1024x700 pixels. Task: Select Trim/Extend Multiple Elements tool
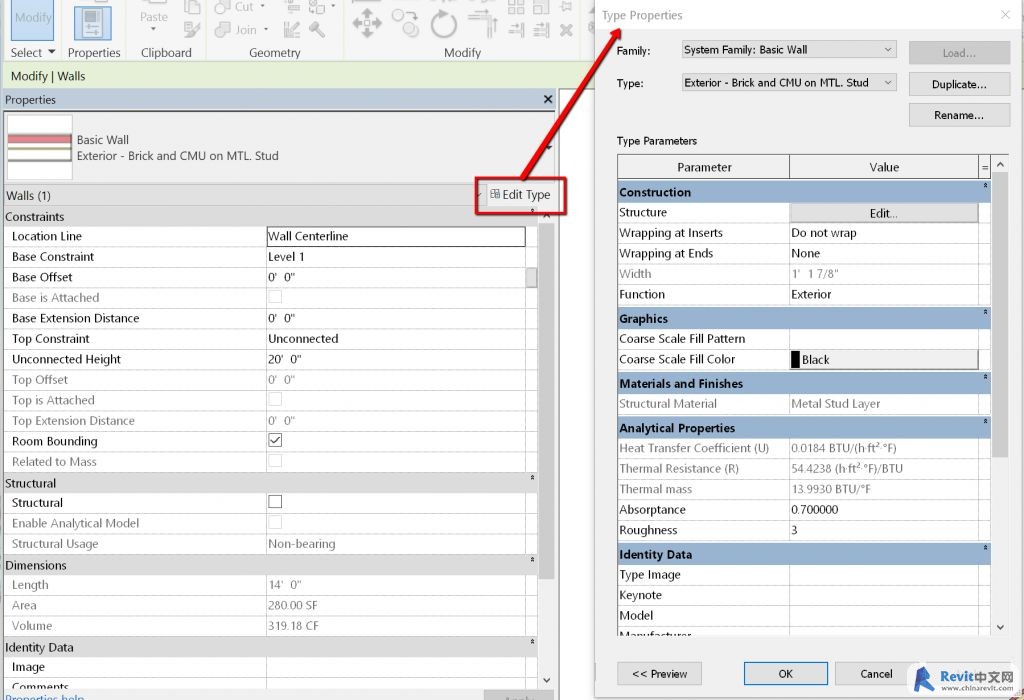[541, 29]
